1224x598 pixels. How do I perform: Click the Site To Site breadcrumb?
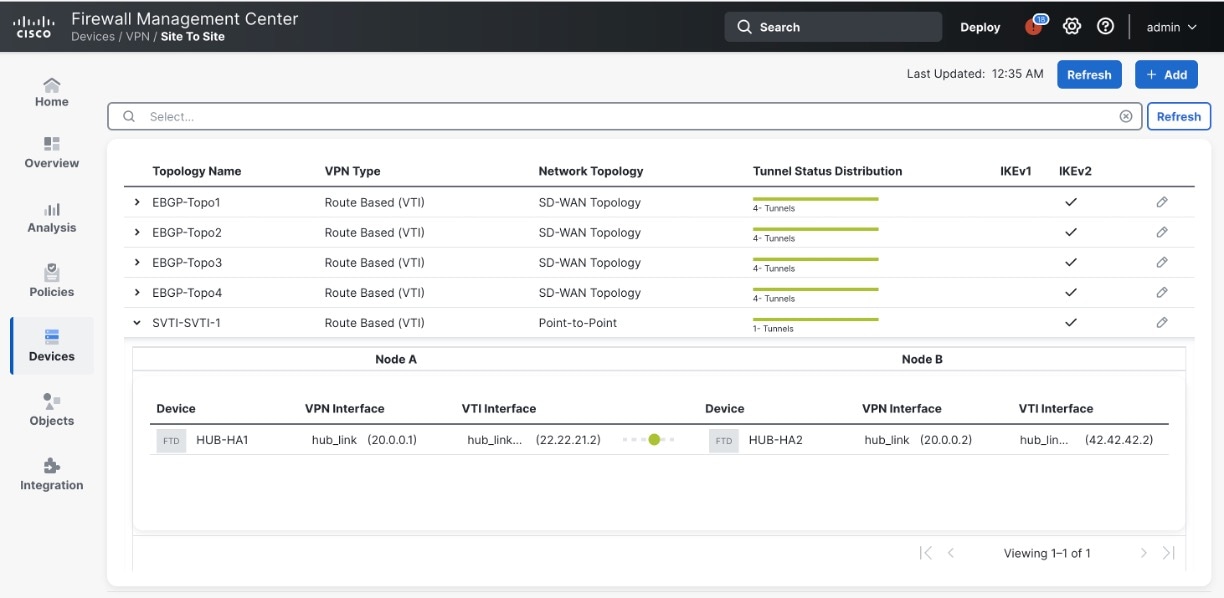pyautogui.click(x=192, y=36)
